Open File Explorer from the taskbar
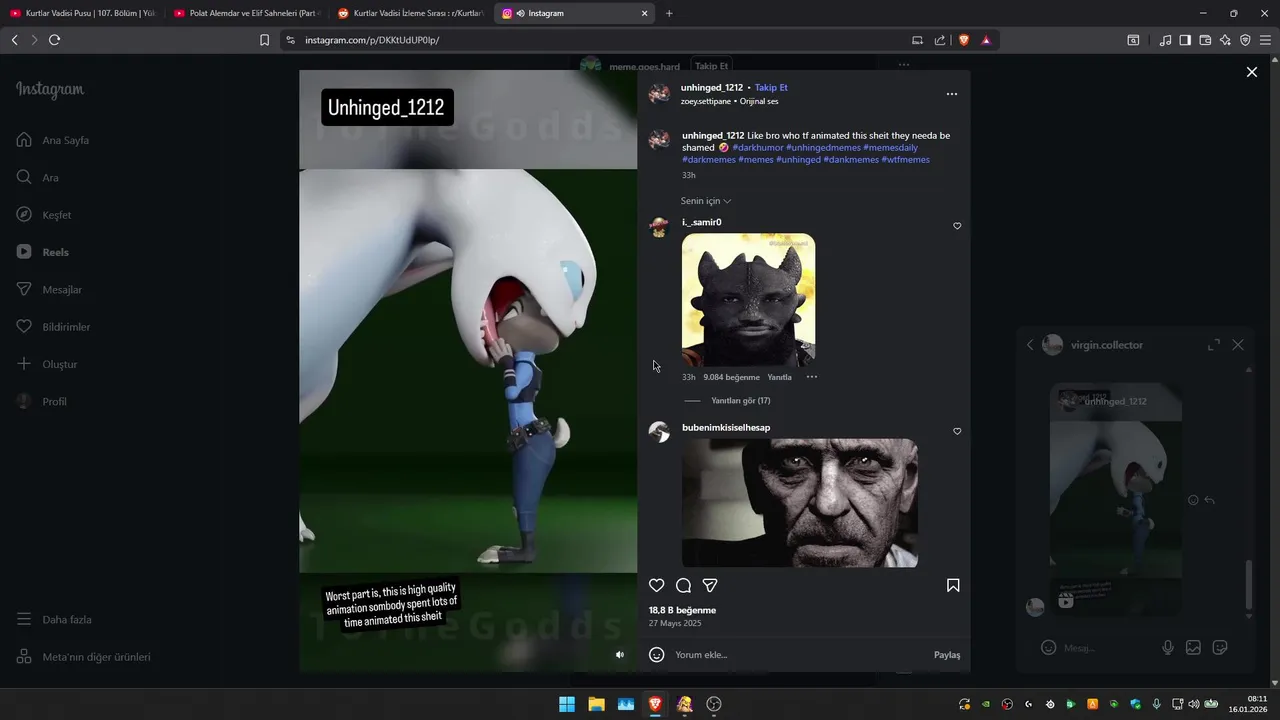Image resolution: width=1280 pixels, height=720 pixels. 596,704
